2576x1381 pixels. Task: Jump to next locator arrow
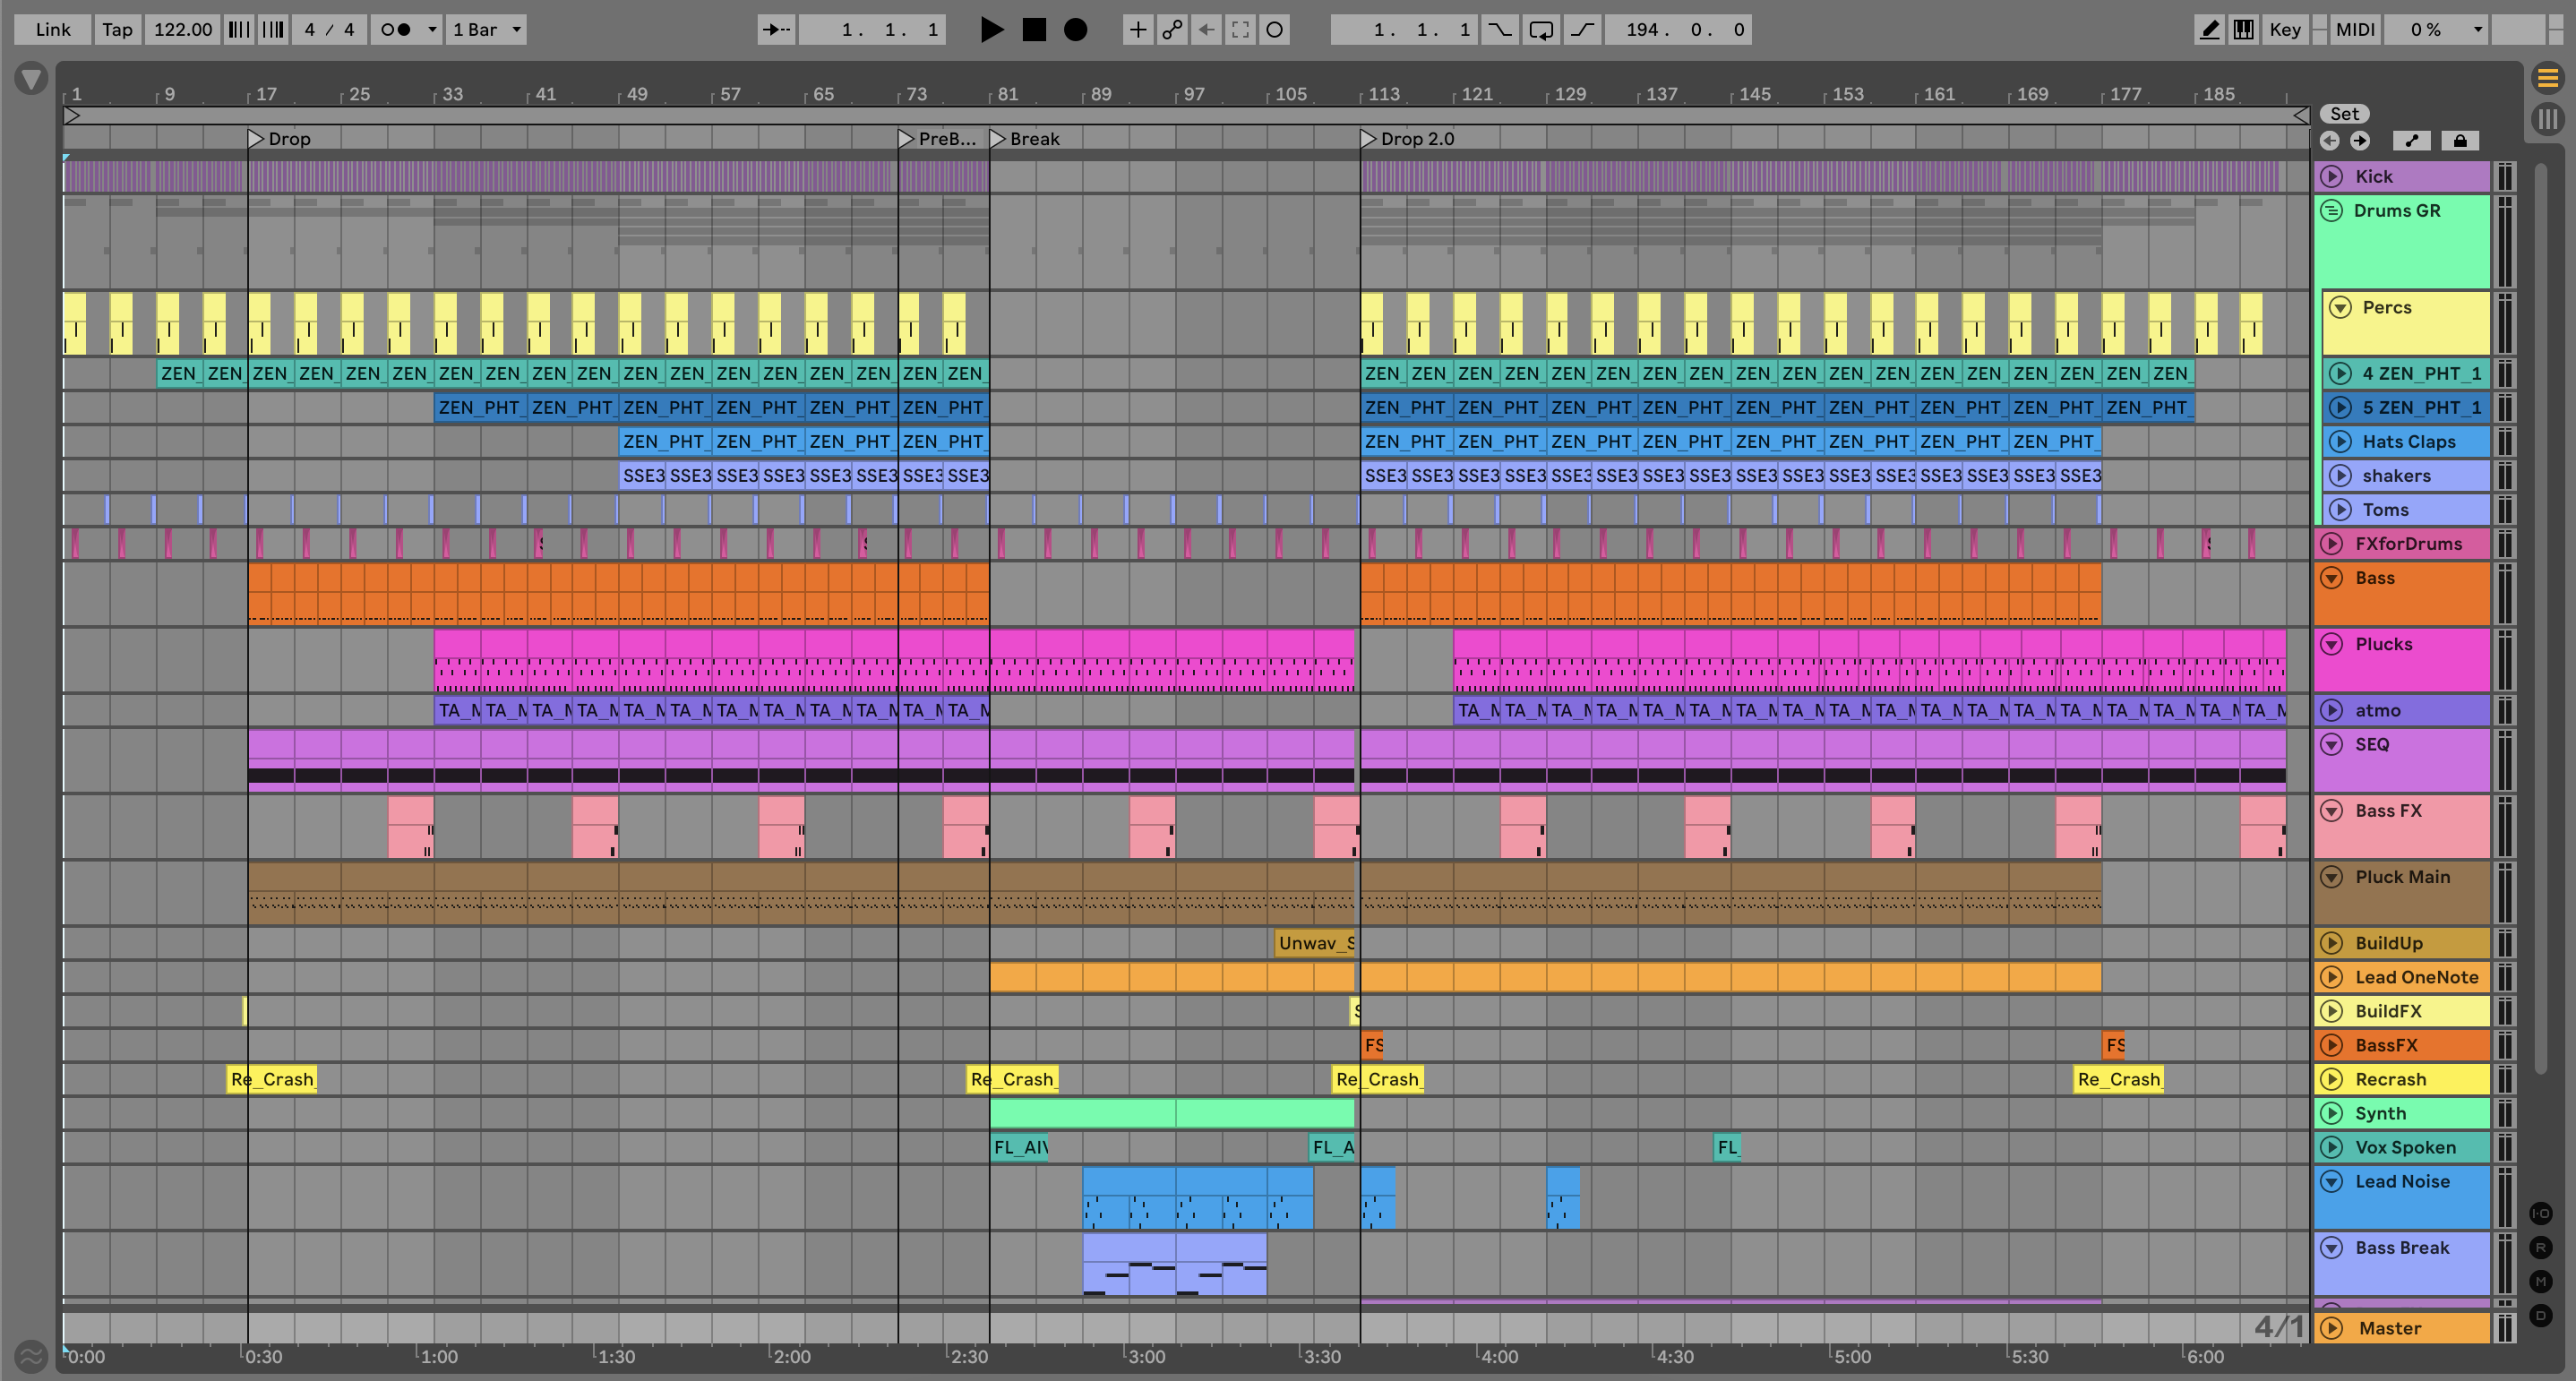coord(2360,141)
